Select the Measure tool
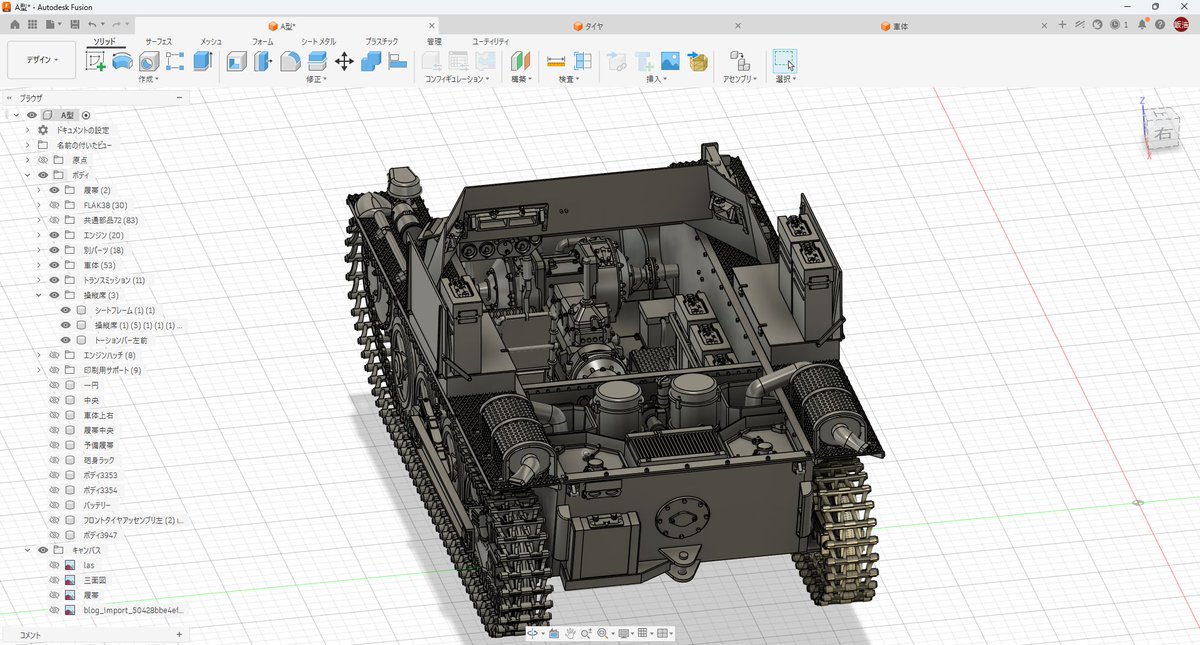Screen dimensions: 1200x645 pos(556,62)
